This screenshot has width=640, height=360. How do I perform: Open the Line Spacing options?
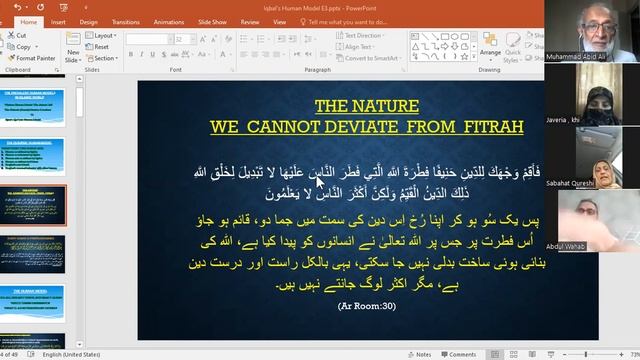(x=309, y=39)
